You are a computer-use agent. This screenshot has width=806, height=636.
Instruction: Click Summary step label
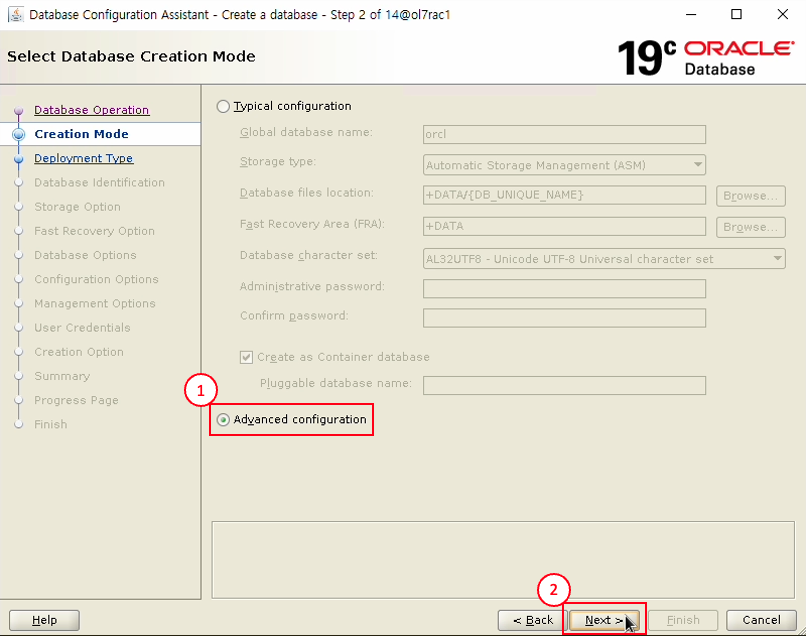point(62,376)
